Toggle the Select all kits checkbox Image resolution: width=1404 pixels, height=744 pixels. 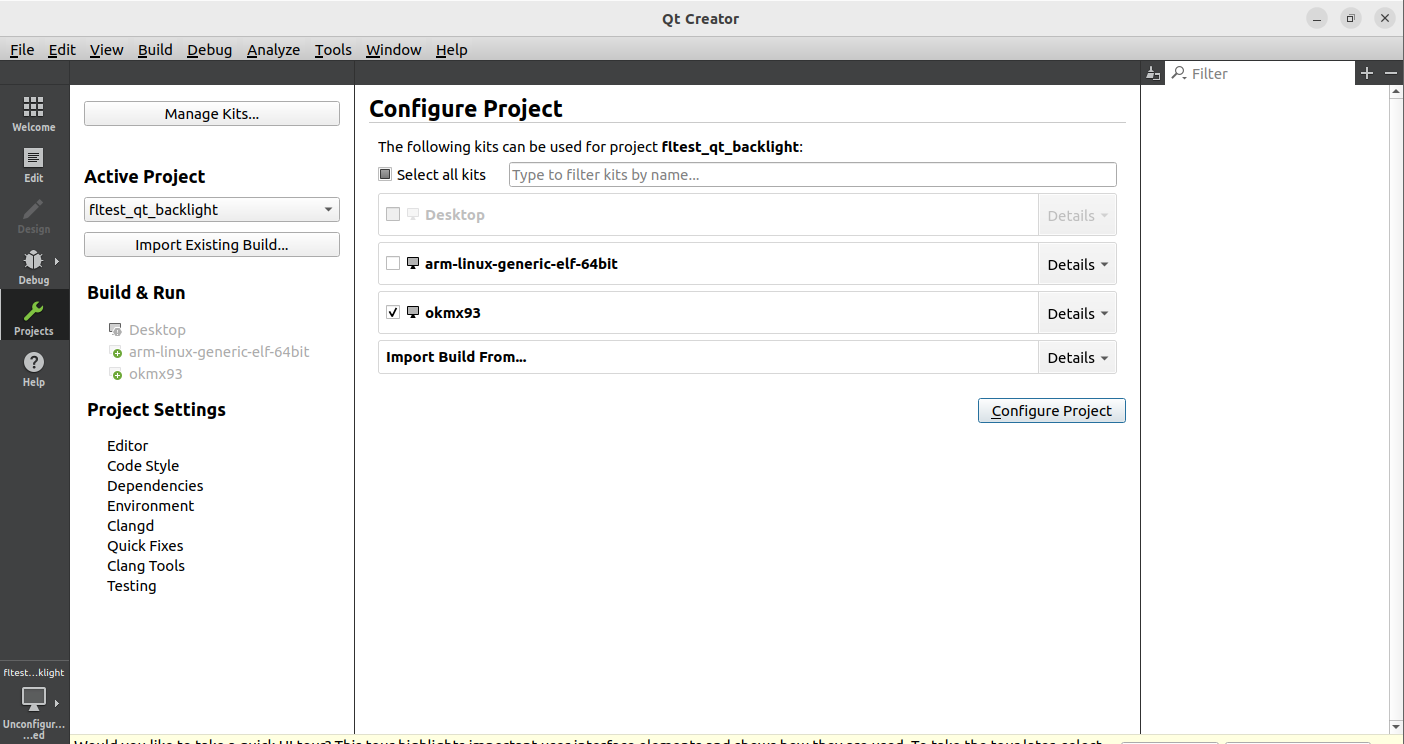[x=385, y=174]
